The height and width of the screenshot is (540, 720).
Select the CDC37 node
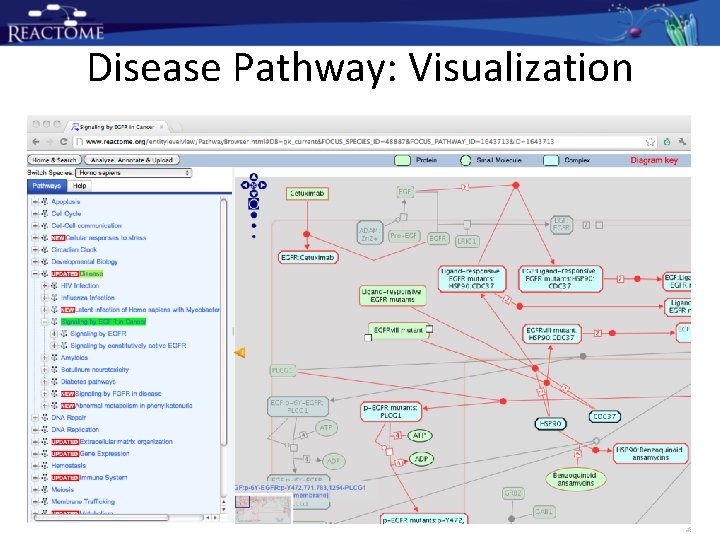[604, 416]
